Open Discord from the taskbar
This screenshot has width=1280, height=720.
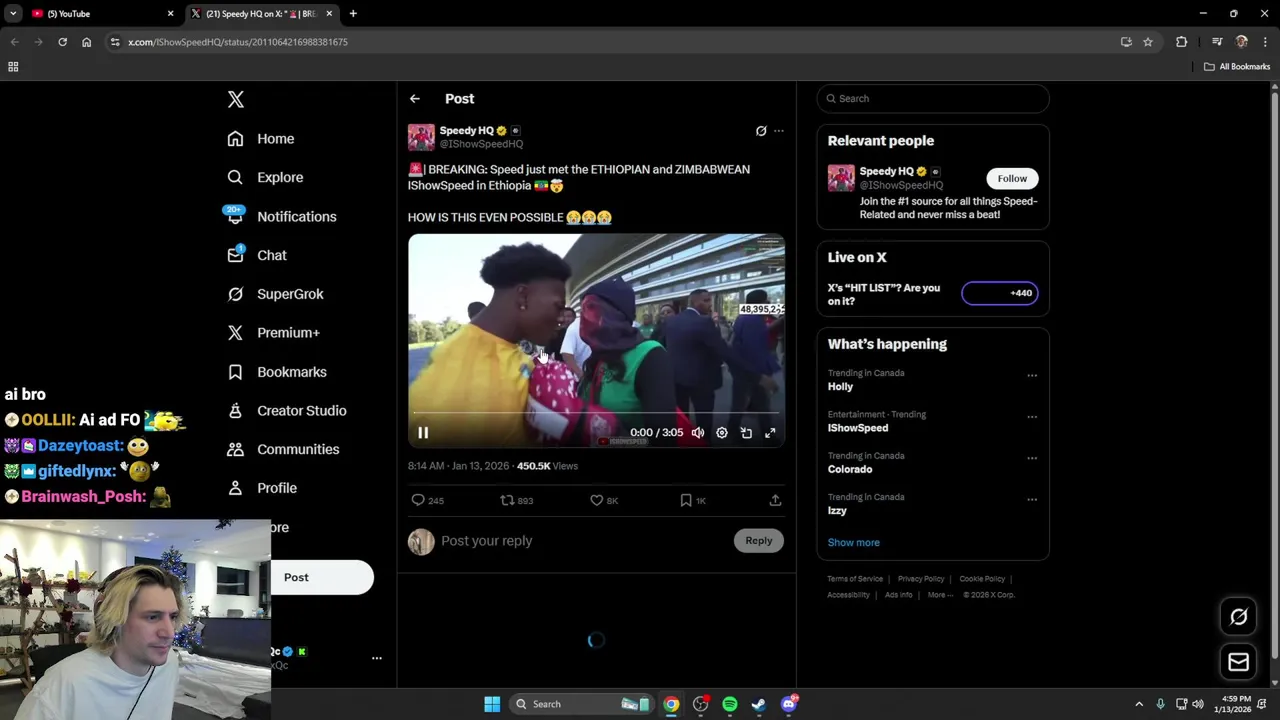[789, 704]
